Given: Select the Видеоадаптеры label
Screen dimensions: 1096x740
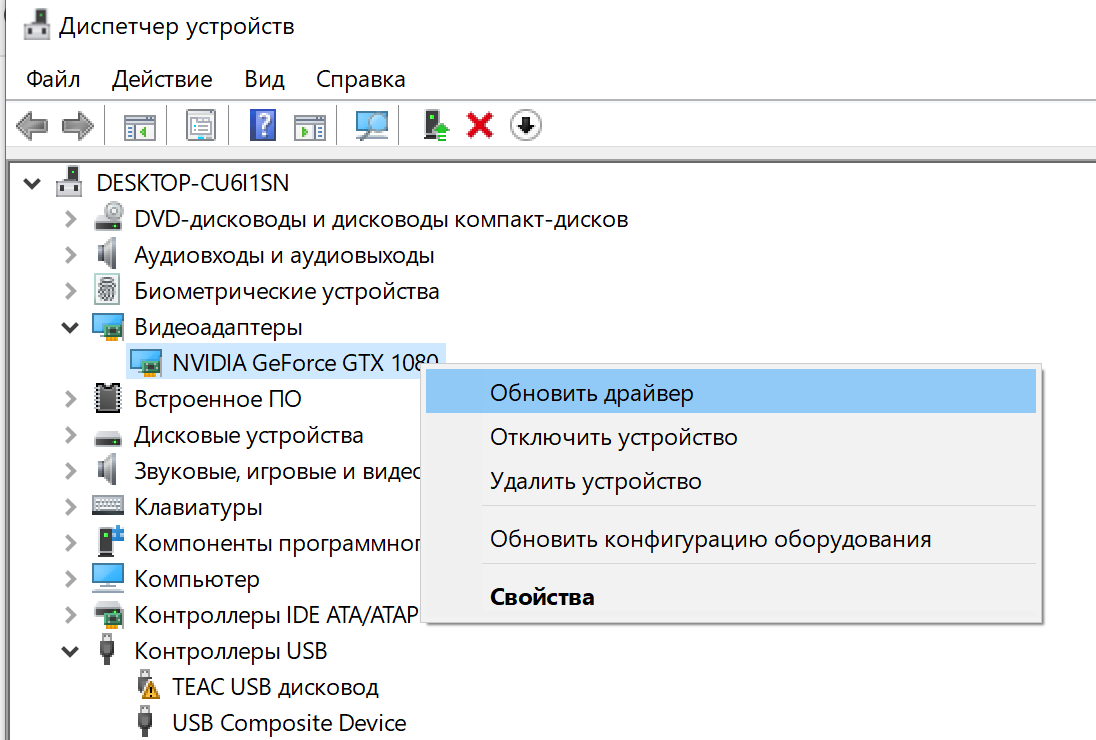Looking at the screenshot, I should (218, 327).
